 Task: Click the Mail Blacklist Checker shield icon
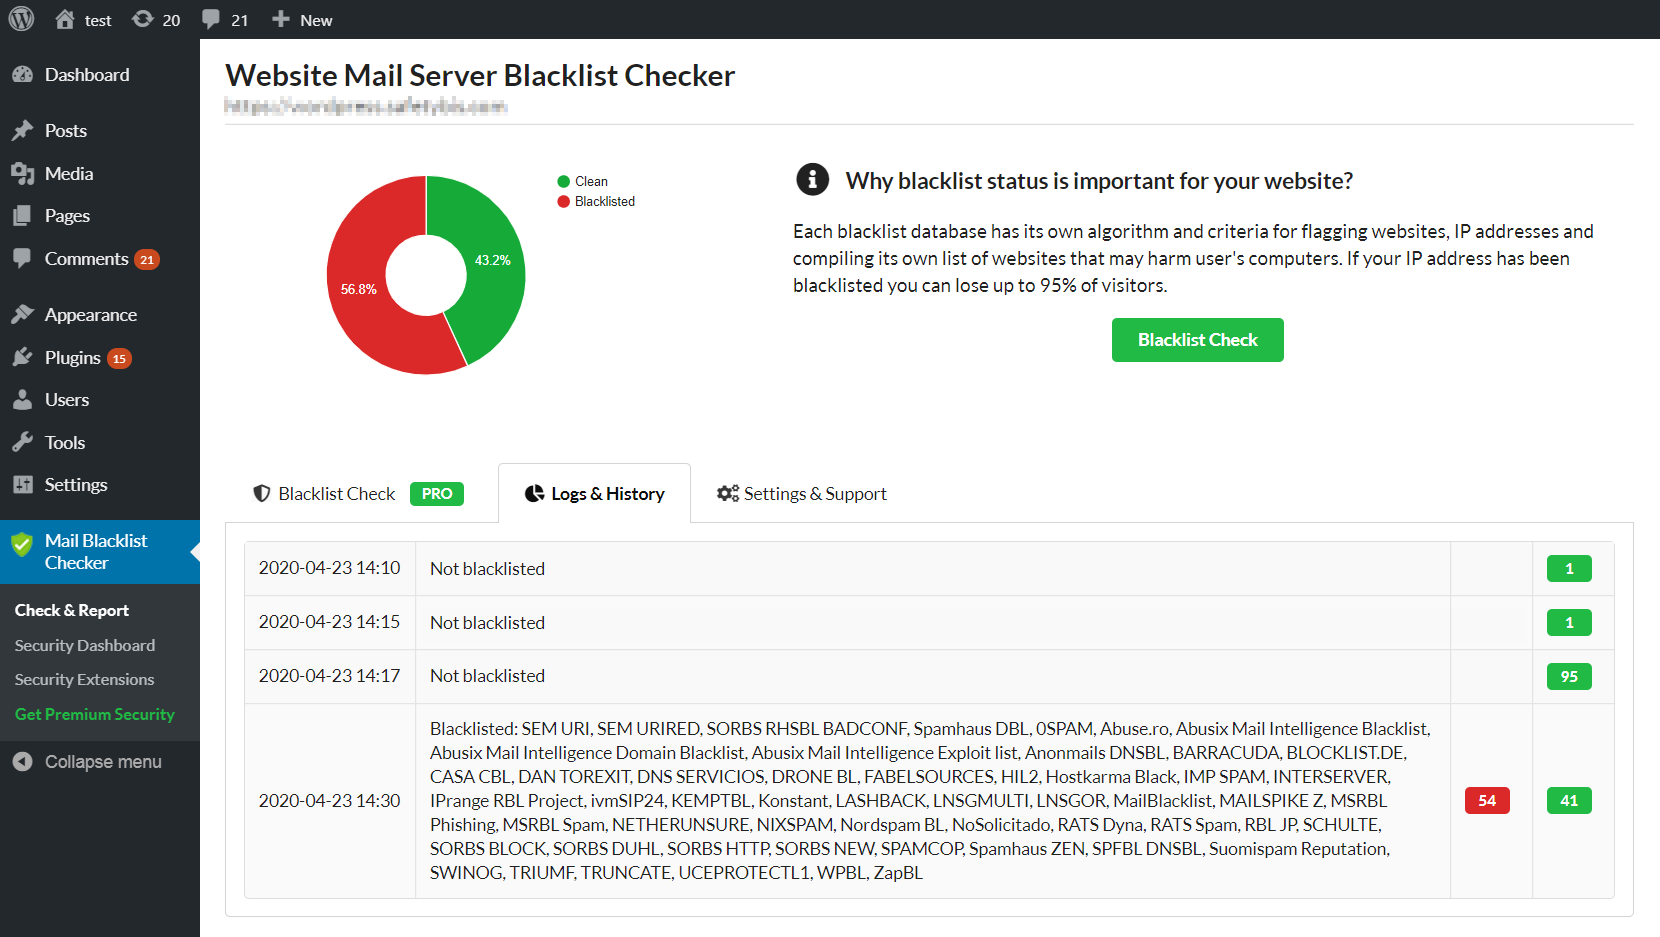(x=22, y=546)
